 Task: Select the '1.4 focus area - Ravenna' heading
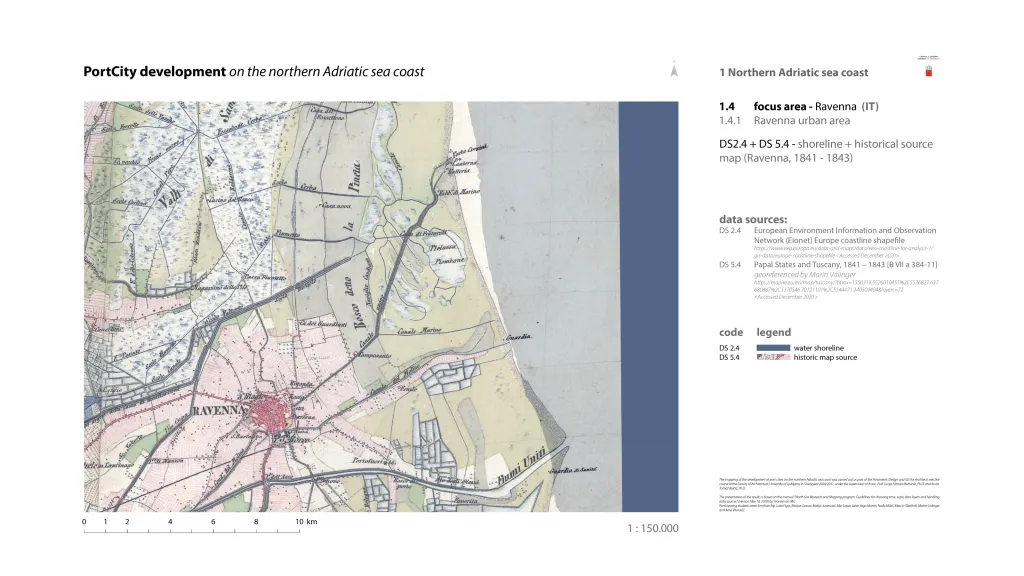coord(798,106)
